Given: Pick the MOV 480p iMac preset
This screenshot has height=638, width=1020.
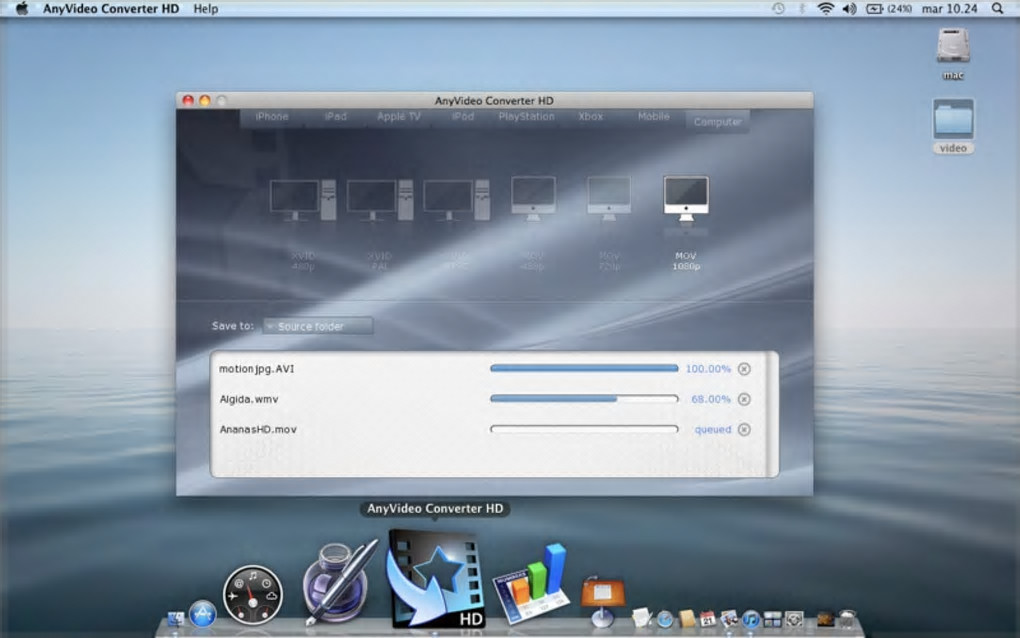Looking at the screenshot, I should pyautogui.click(x=533, y=198).
